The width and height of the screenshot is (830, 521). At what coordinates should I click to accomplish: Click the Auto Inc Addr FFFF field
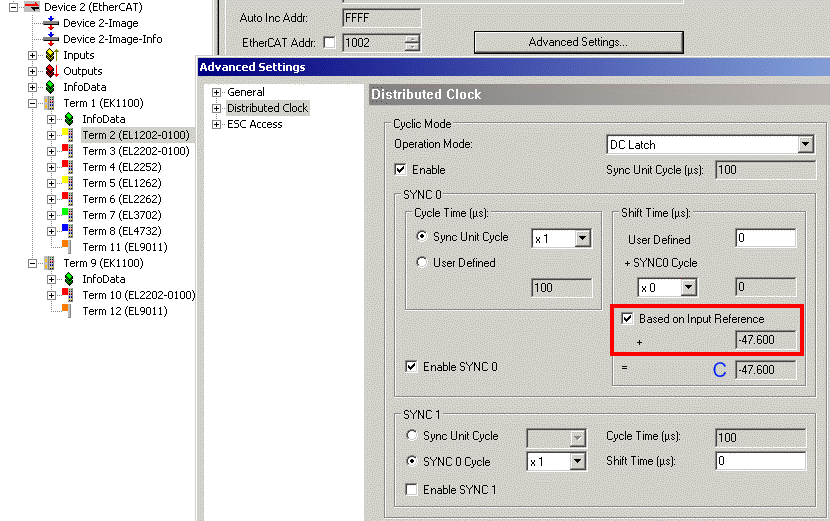(382, 17)
